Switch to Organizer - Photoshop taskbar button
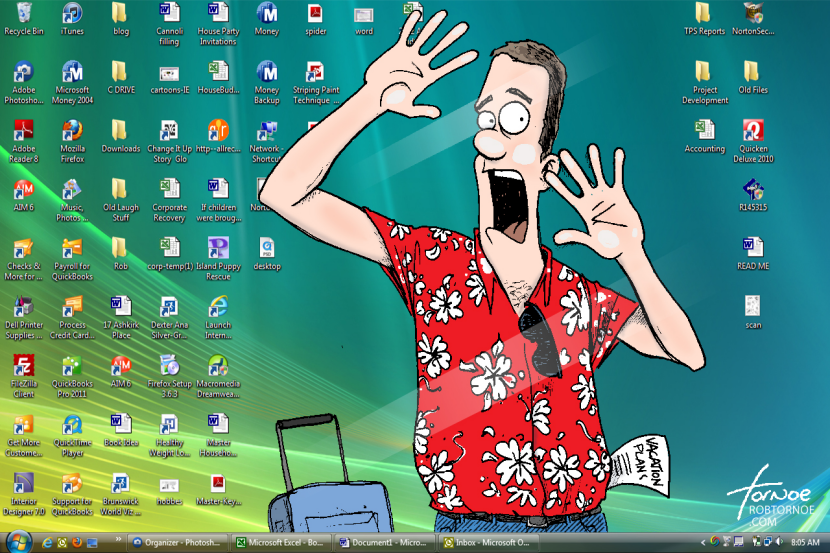The width and height of the screenshot is (830, 553). 179,542
